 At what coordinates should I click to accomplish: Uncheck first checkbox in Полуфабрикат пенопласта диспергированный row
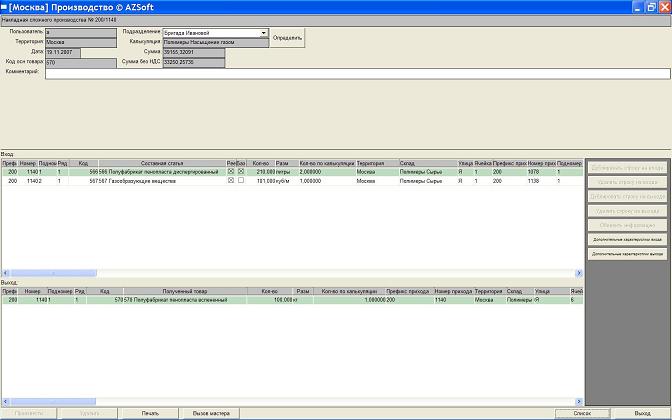231,172
